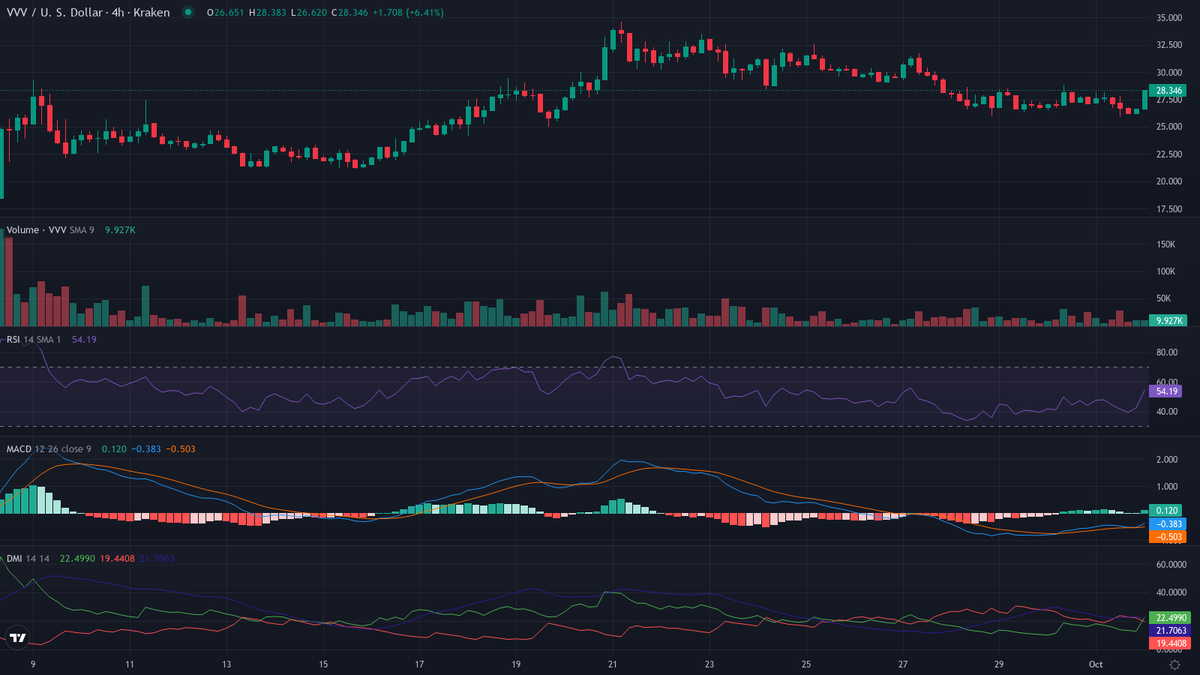Click the green 0.120 MACD scale label
This screenshot has width=1200, height=675.
point(1168,510)
